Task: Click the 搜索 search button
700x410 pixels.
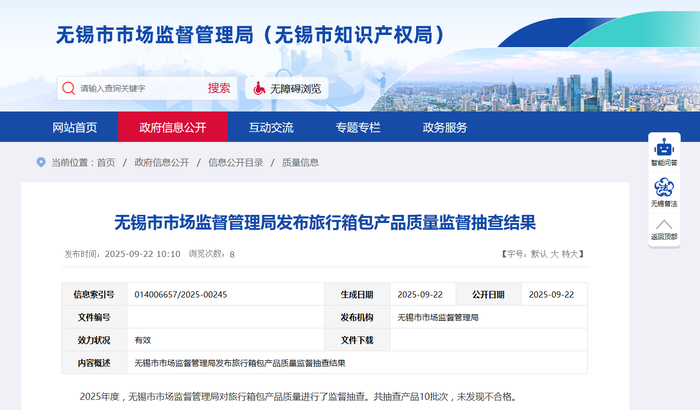Action: (219, 88)
